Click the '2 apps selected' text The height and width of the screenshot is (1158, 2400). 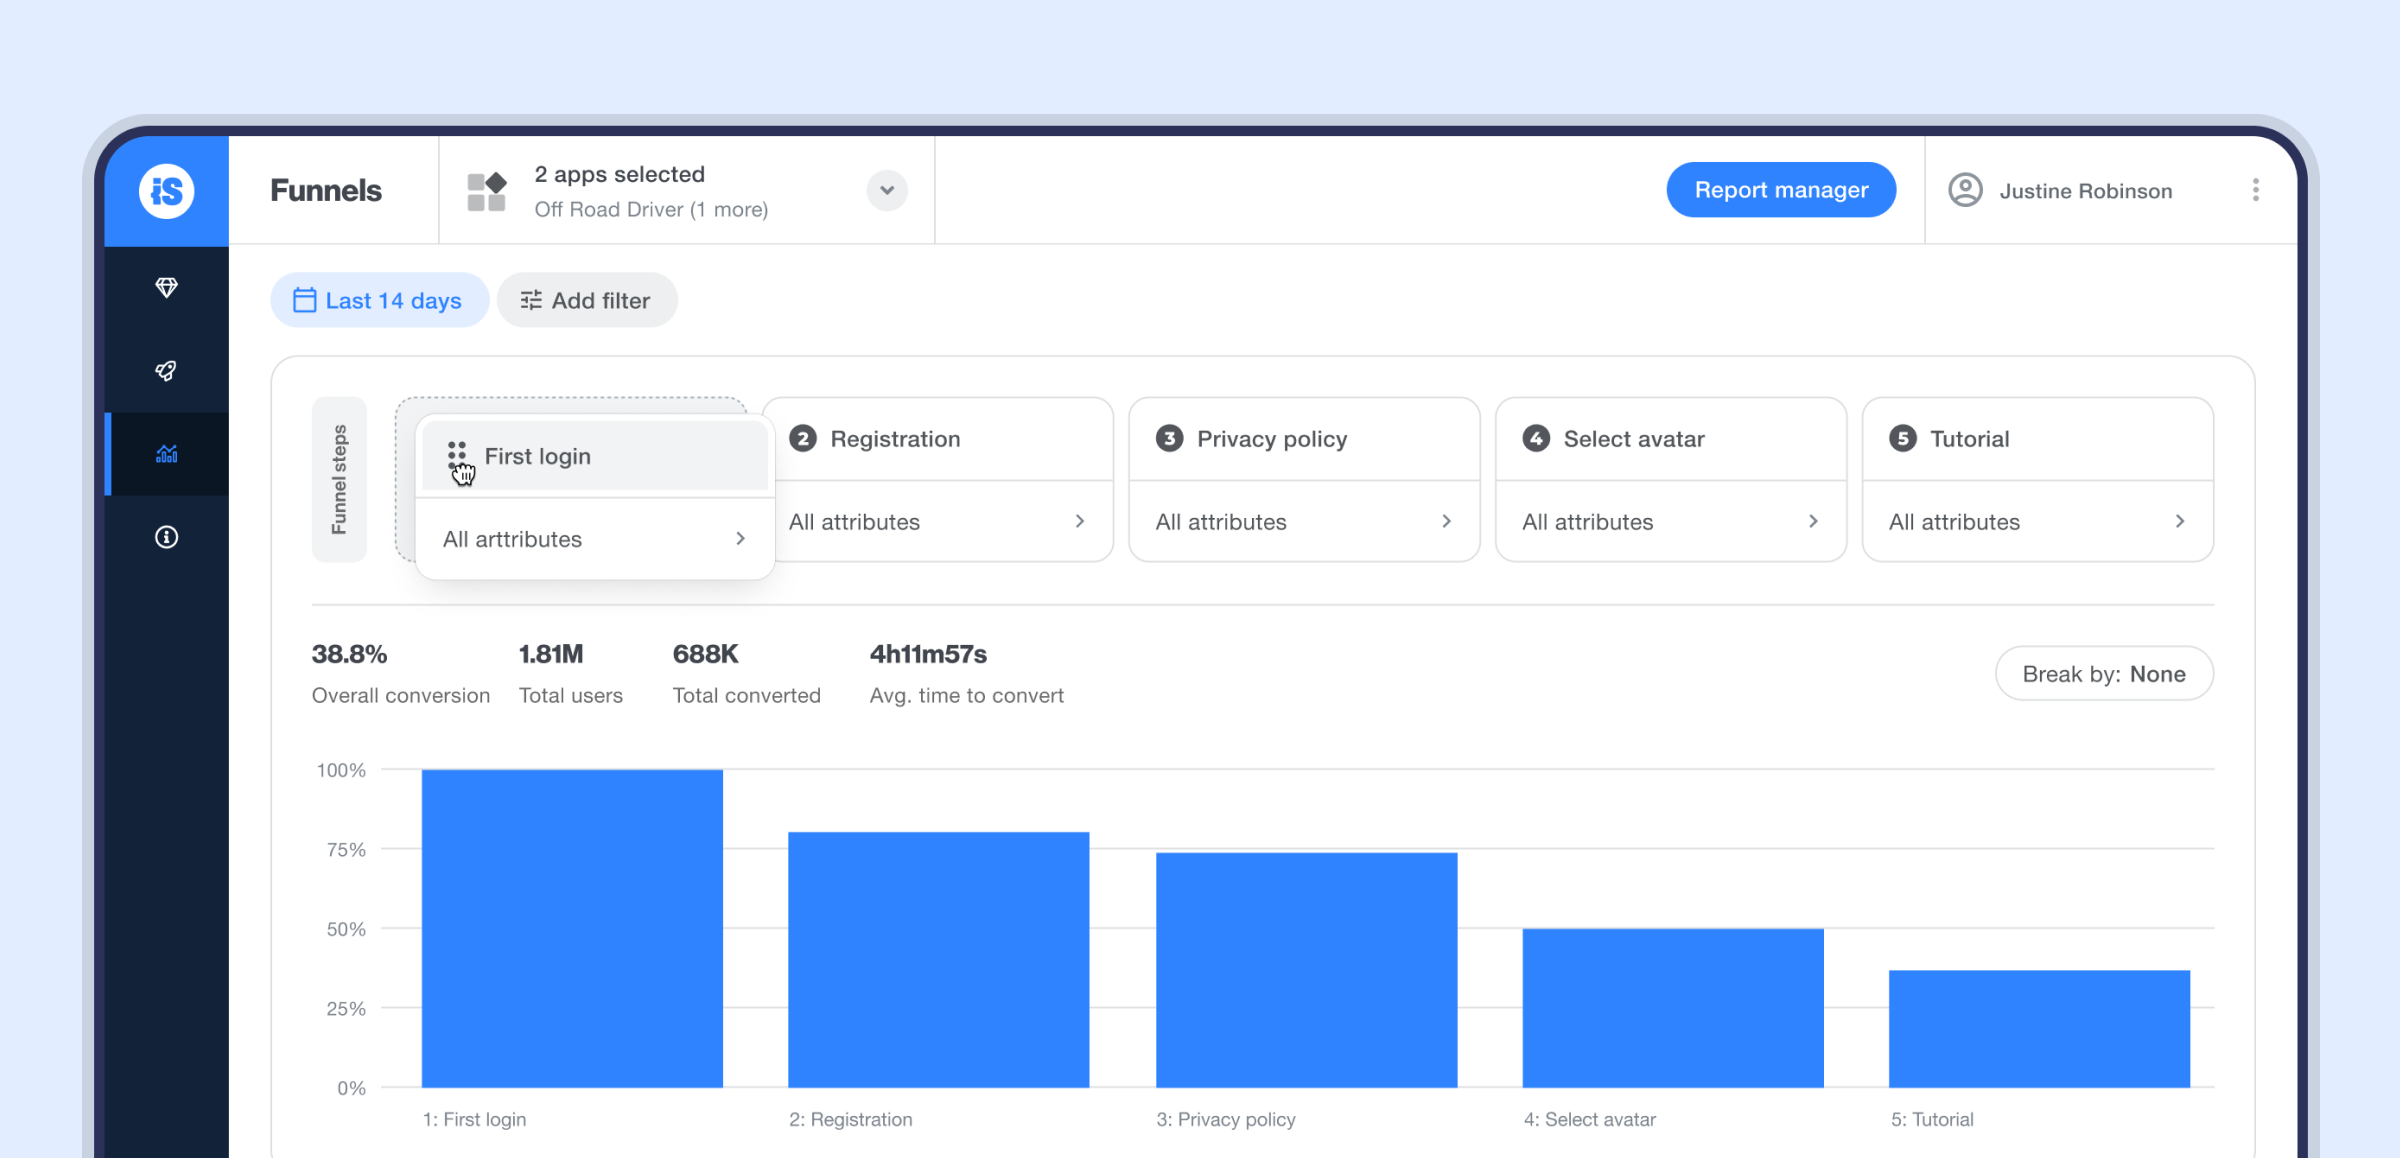620,174
